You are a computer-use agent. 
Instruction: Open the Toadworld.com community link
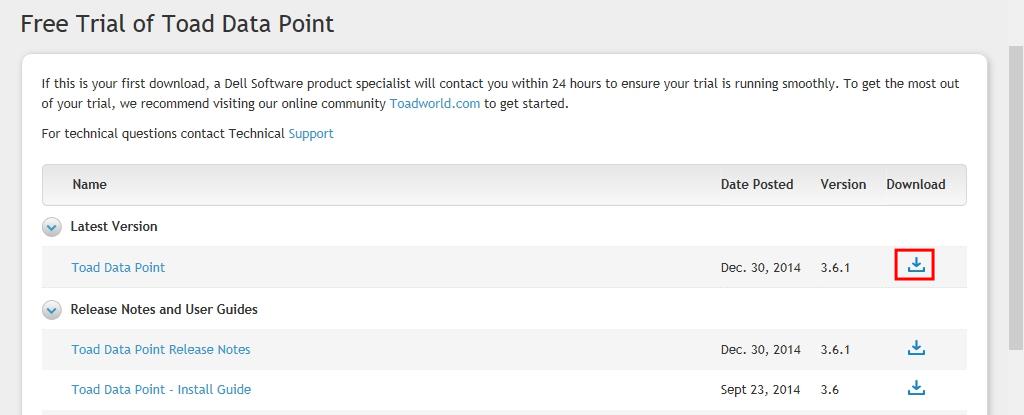coord(434,103)
